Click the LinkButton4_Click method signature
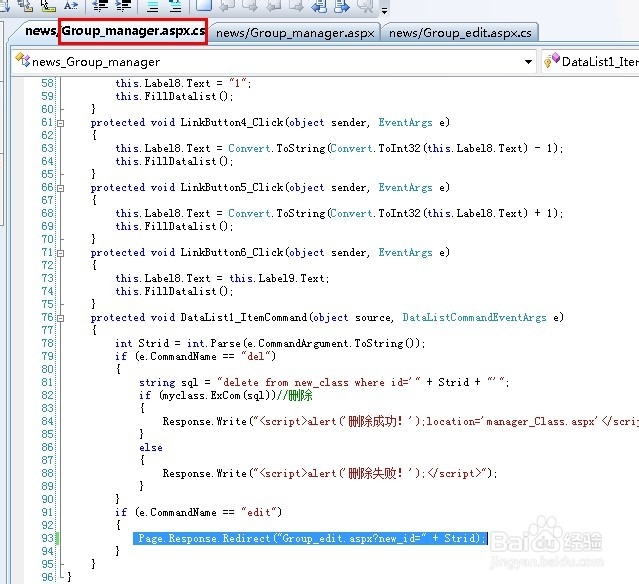639x584 pixels. tap(270, 122)
